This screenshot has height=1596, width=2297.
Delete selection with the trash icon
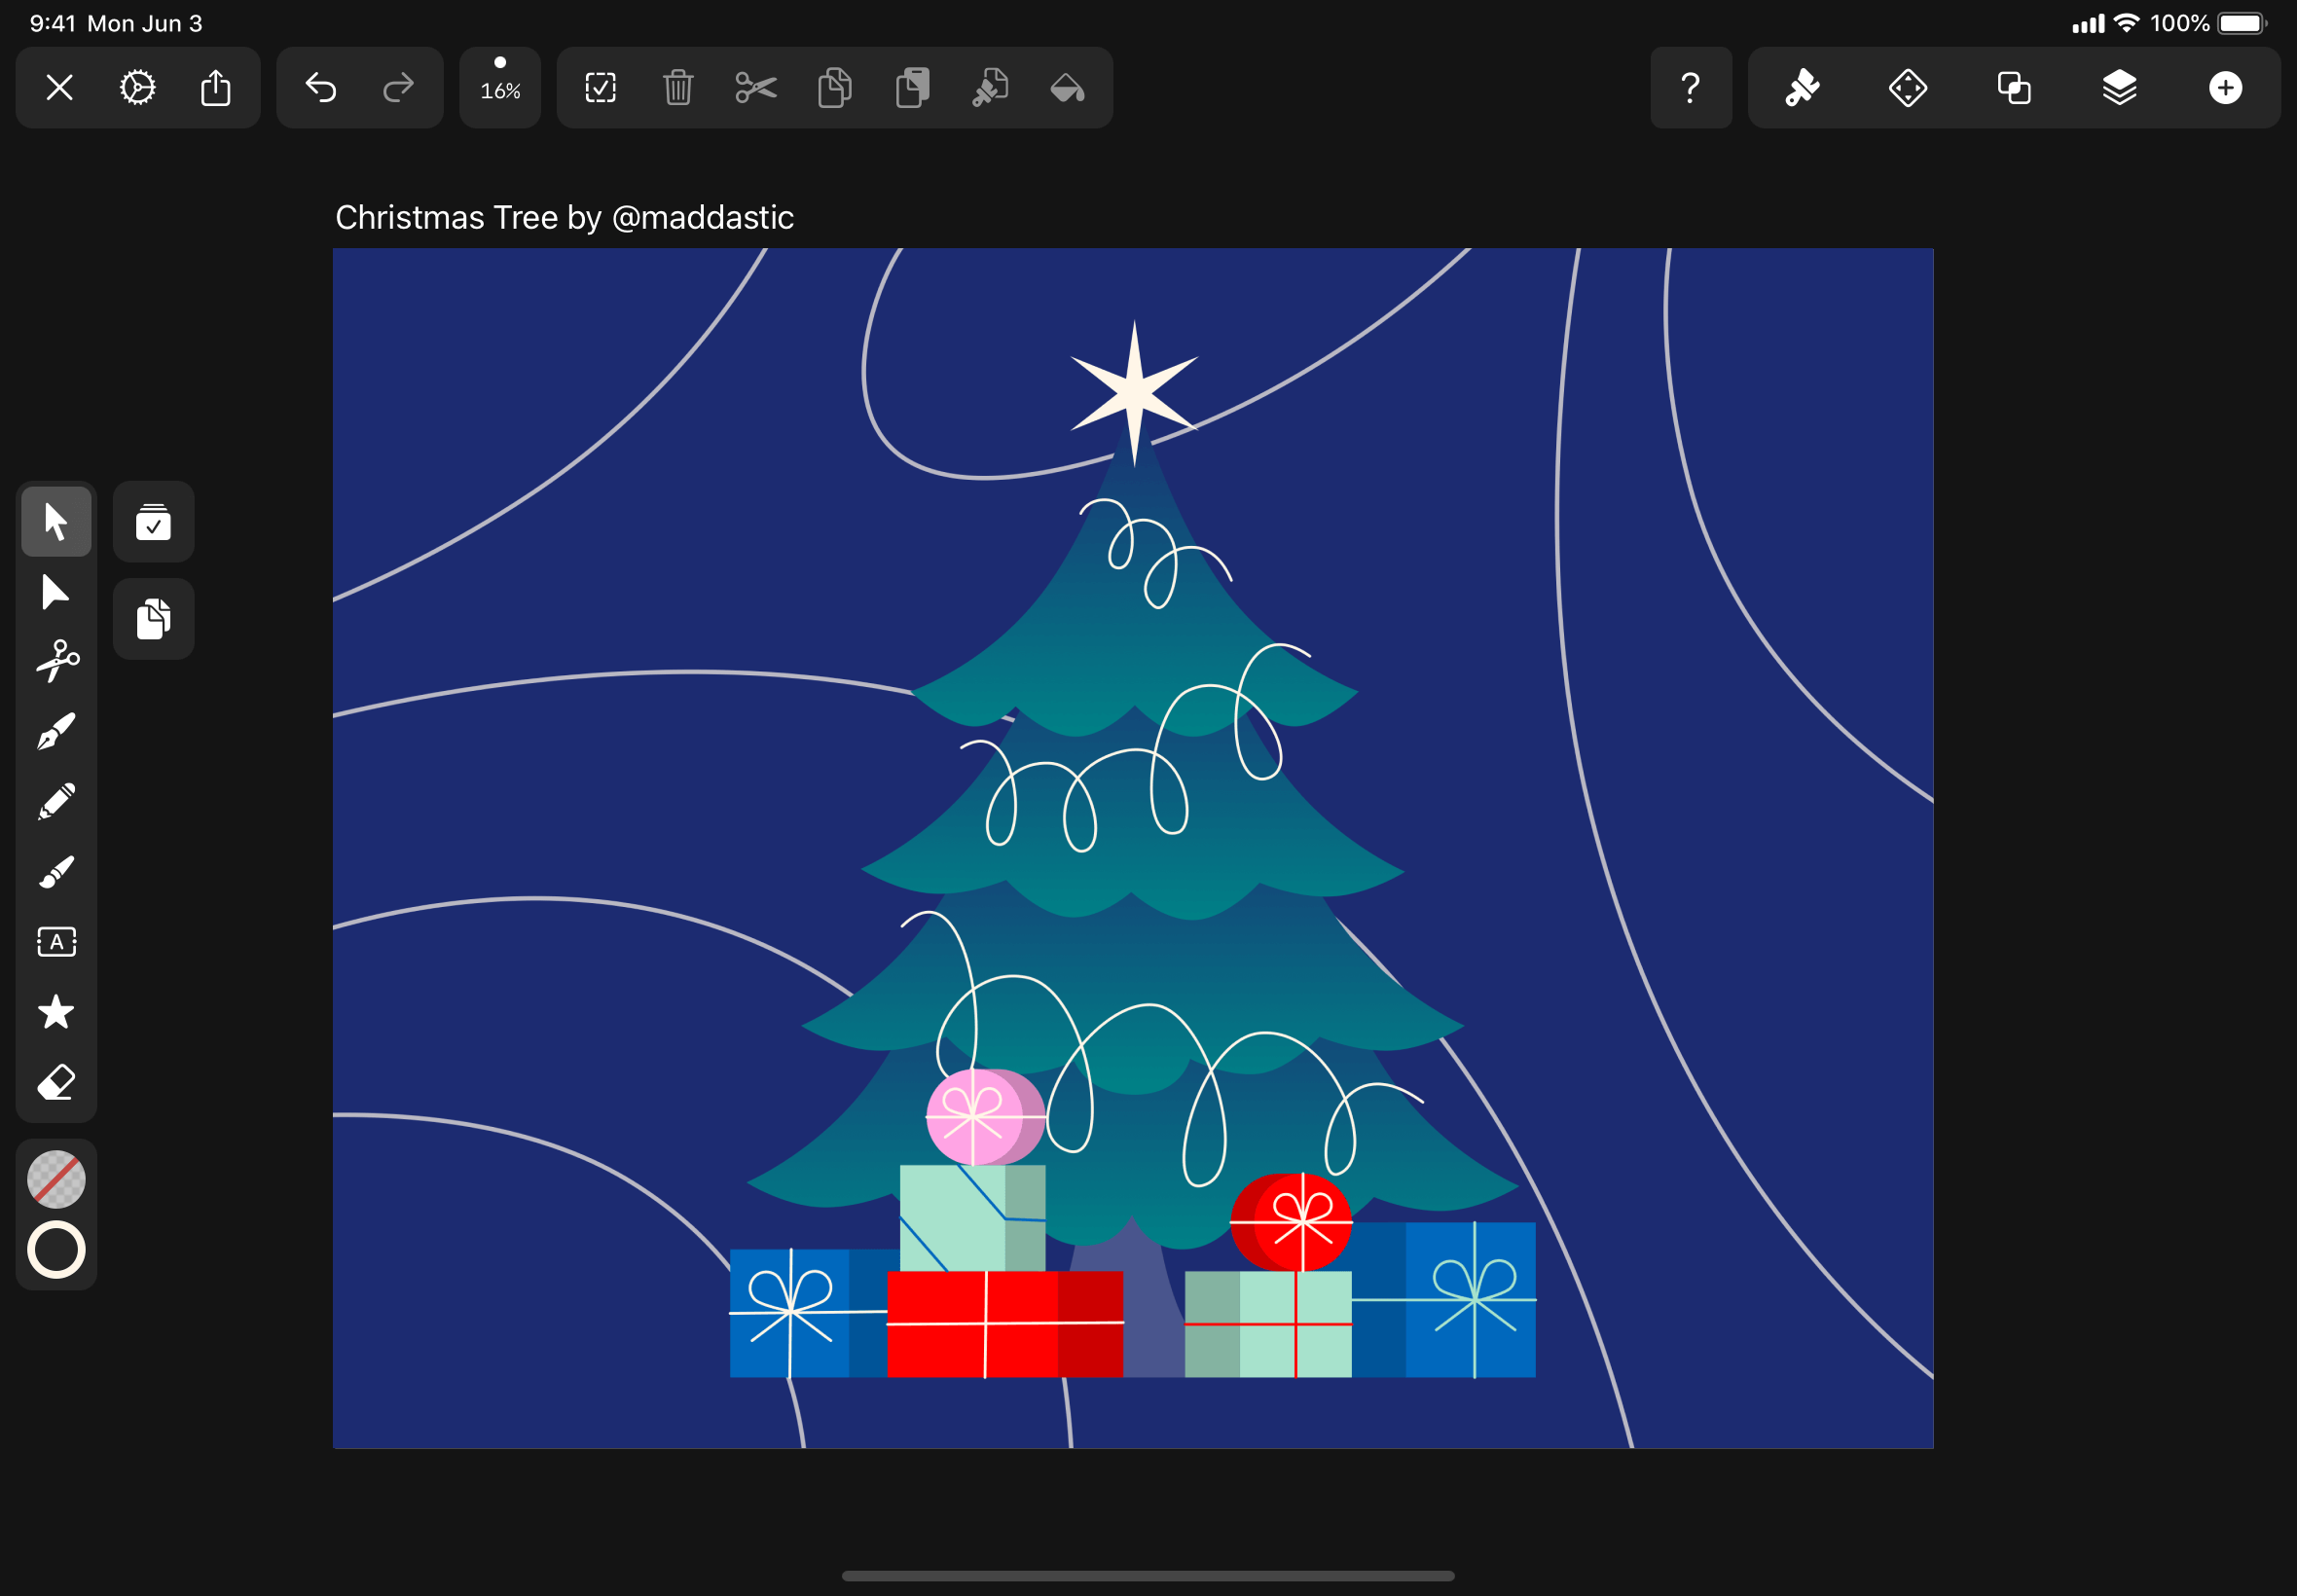(678, 88)
